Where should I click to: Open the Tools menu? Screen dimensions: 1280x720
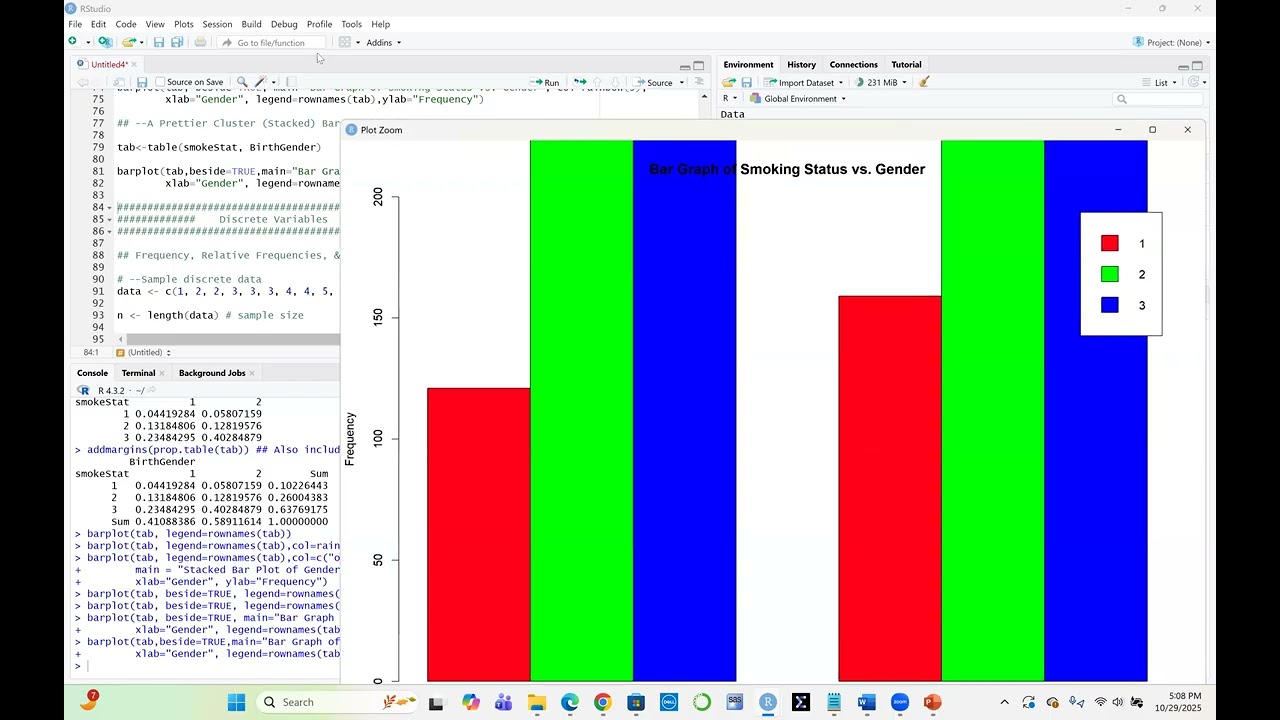pyautogui.click(x=351, y=24)
